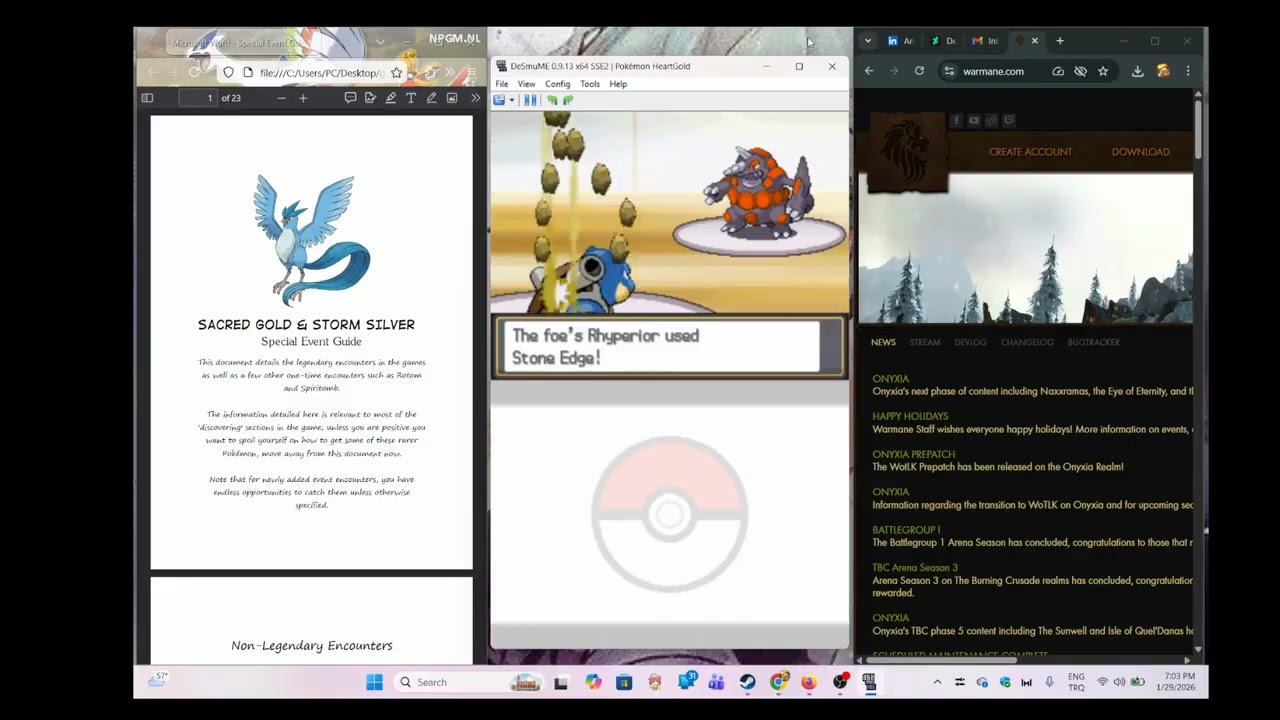Click the DOWNLOAD link on Warmane
The width and height of the screenshot is (1280, 720).
(1140, 152)
